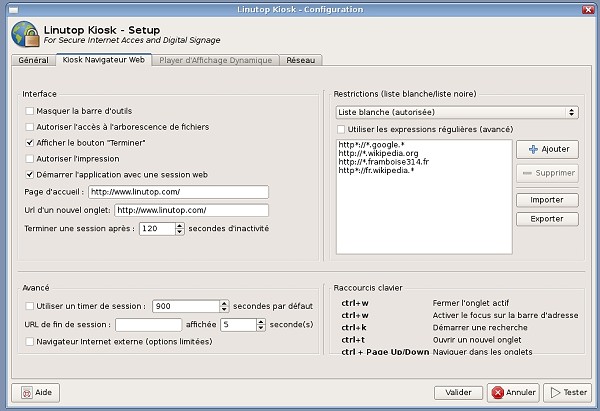Click the URL de fin de session field
Image resolution: width=600 pixels, height=411 pixels.
click(148, 325)
